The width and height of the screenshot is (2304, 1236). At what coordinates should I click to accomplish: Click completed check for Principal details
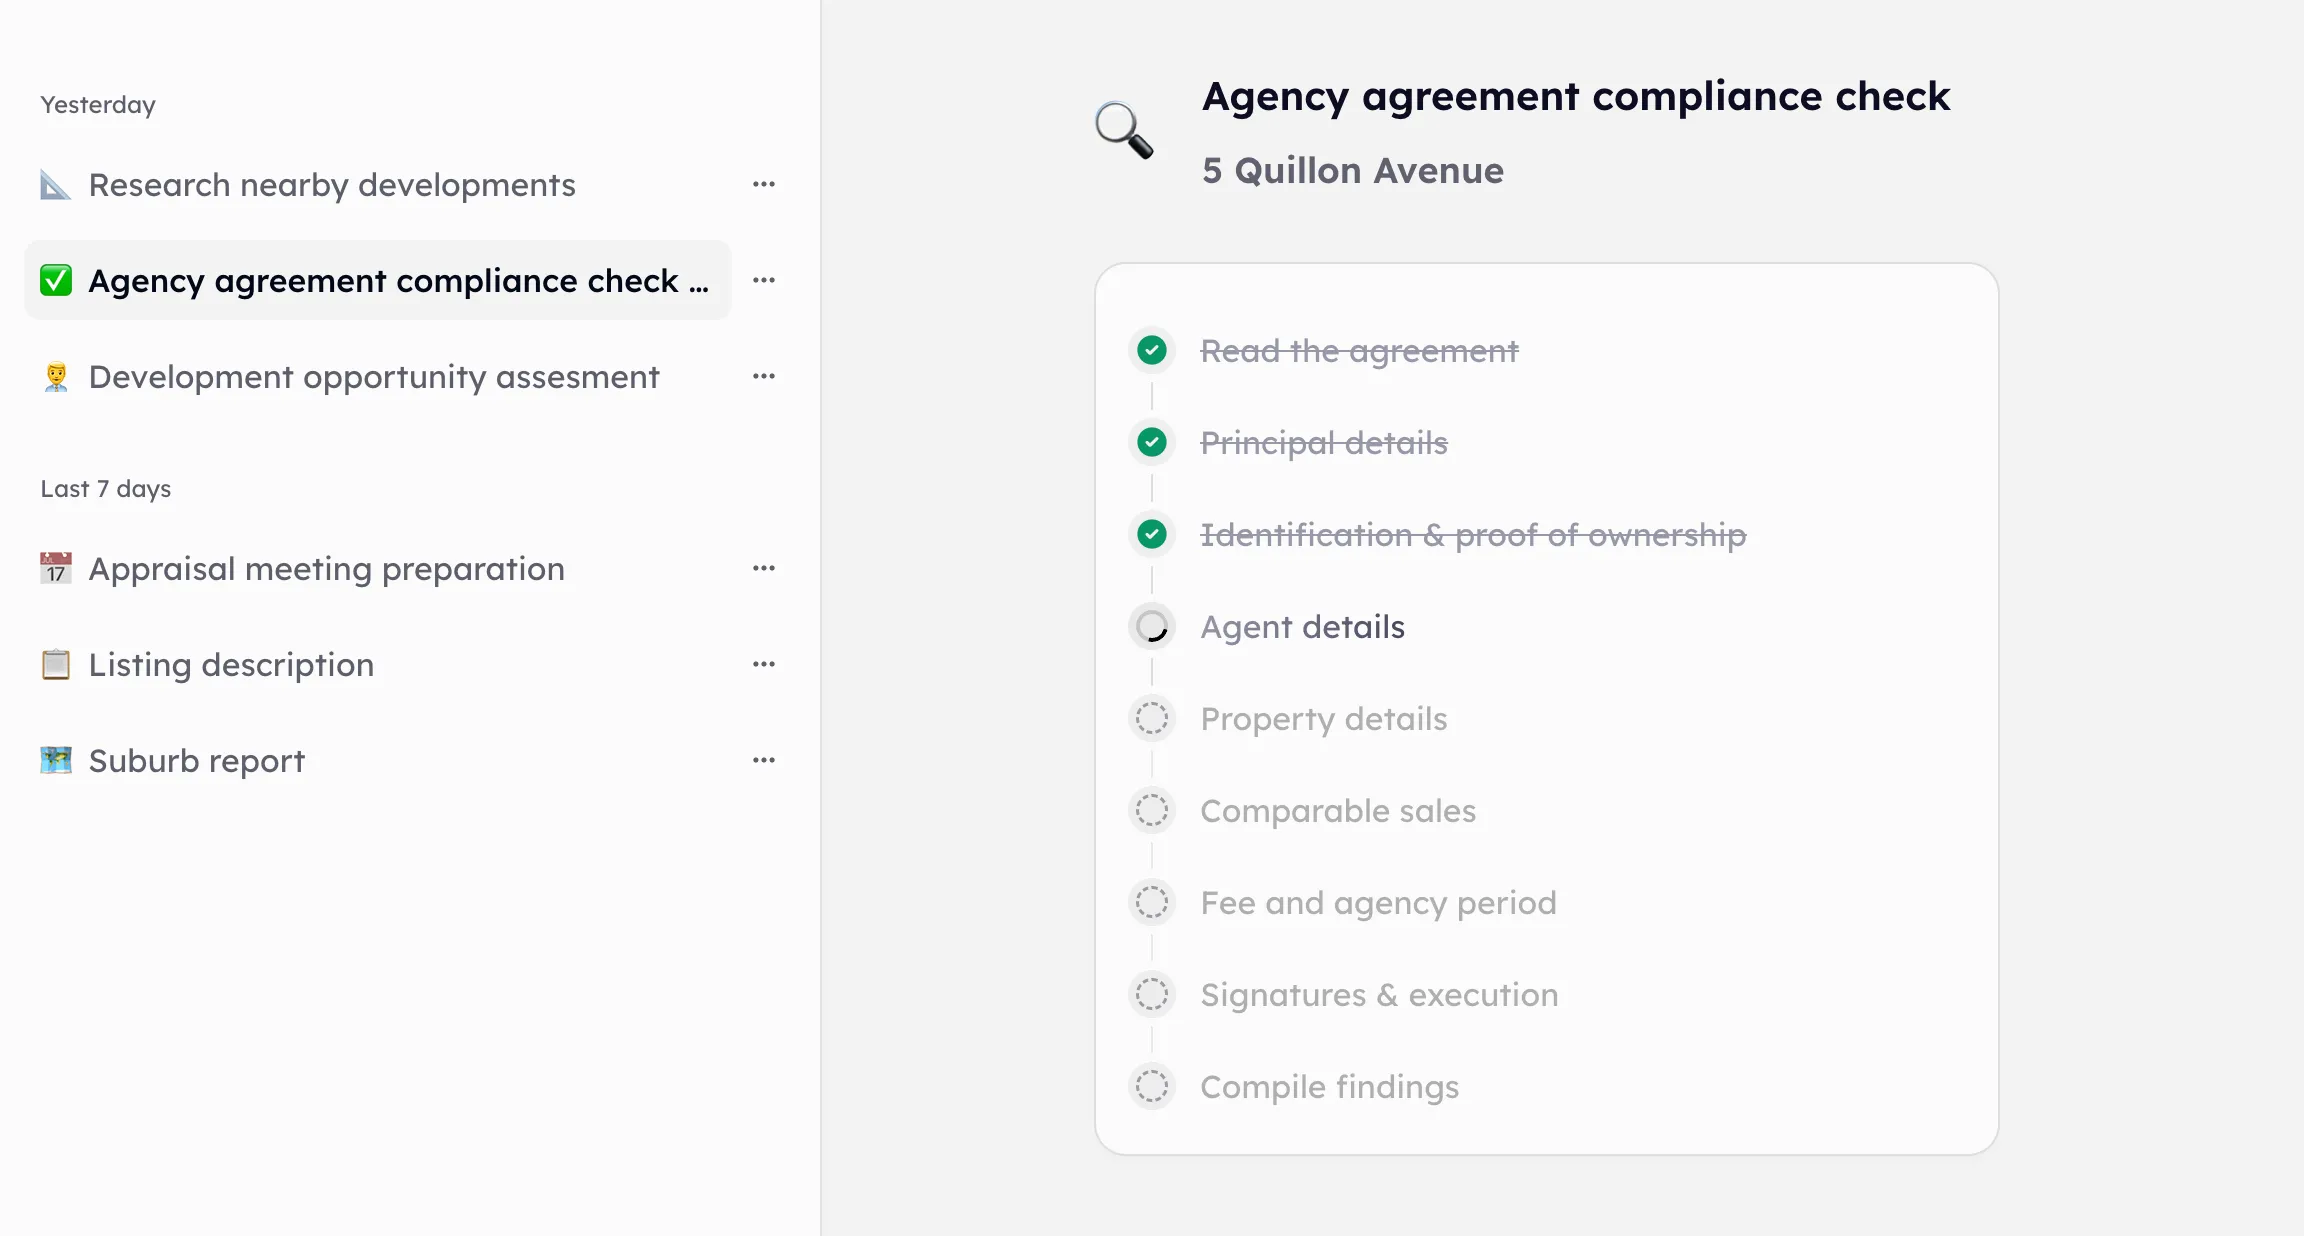tap(1152, 442)
